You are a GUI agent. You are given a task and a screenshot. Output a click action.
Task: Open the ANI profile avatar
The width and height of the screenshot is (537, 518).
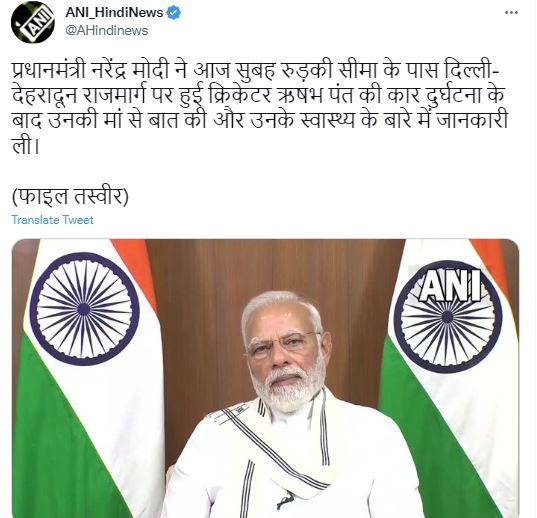[33, 21]
